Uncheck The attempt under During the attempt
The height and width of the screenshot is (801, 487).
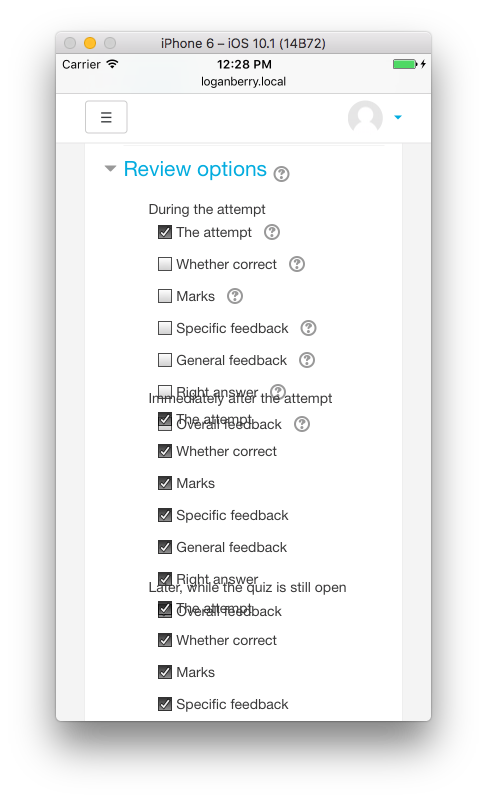[165, 232]
